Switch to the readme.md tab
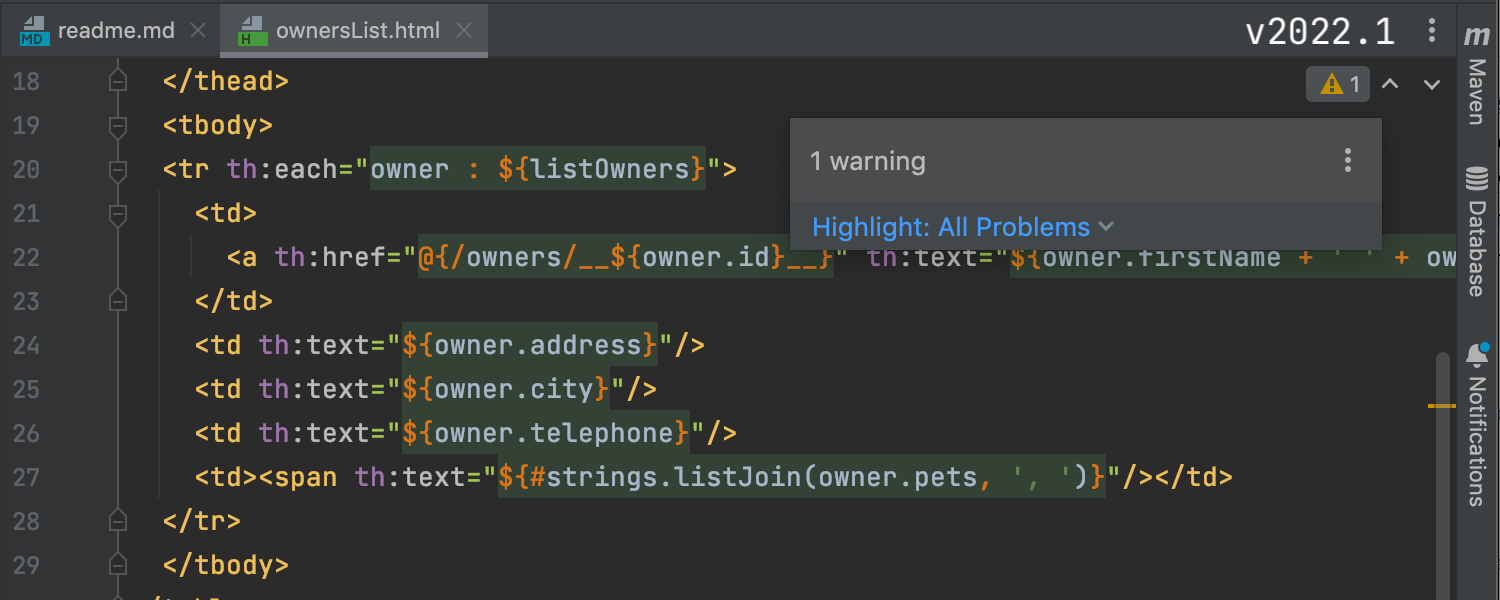 pos(115,31)
